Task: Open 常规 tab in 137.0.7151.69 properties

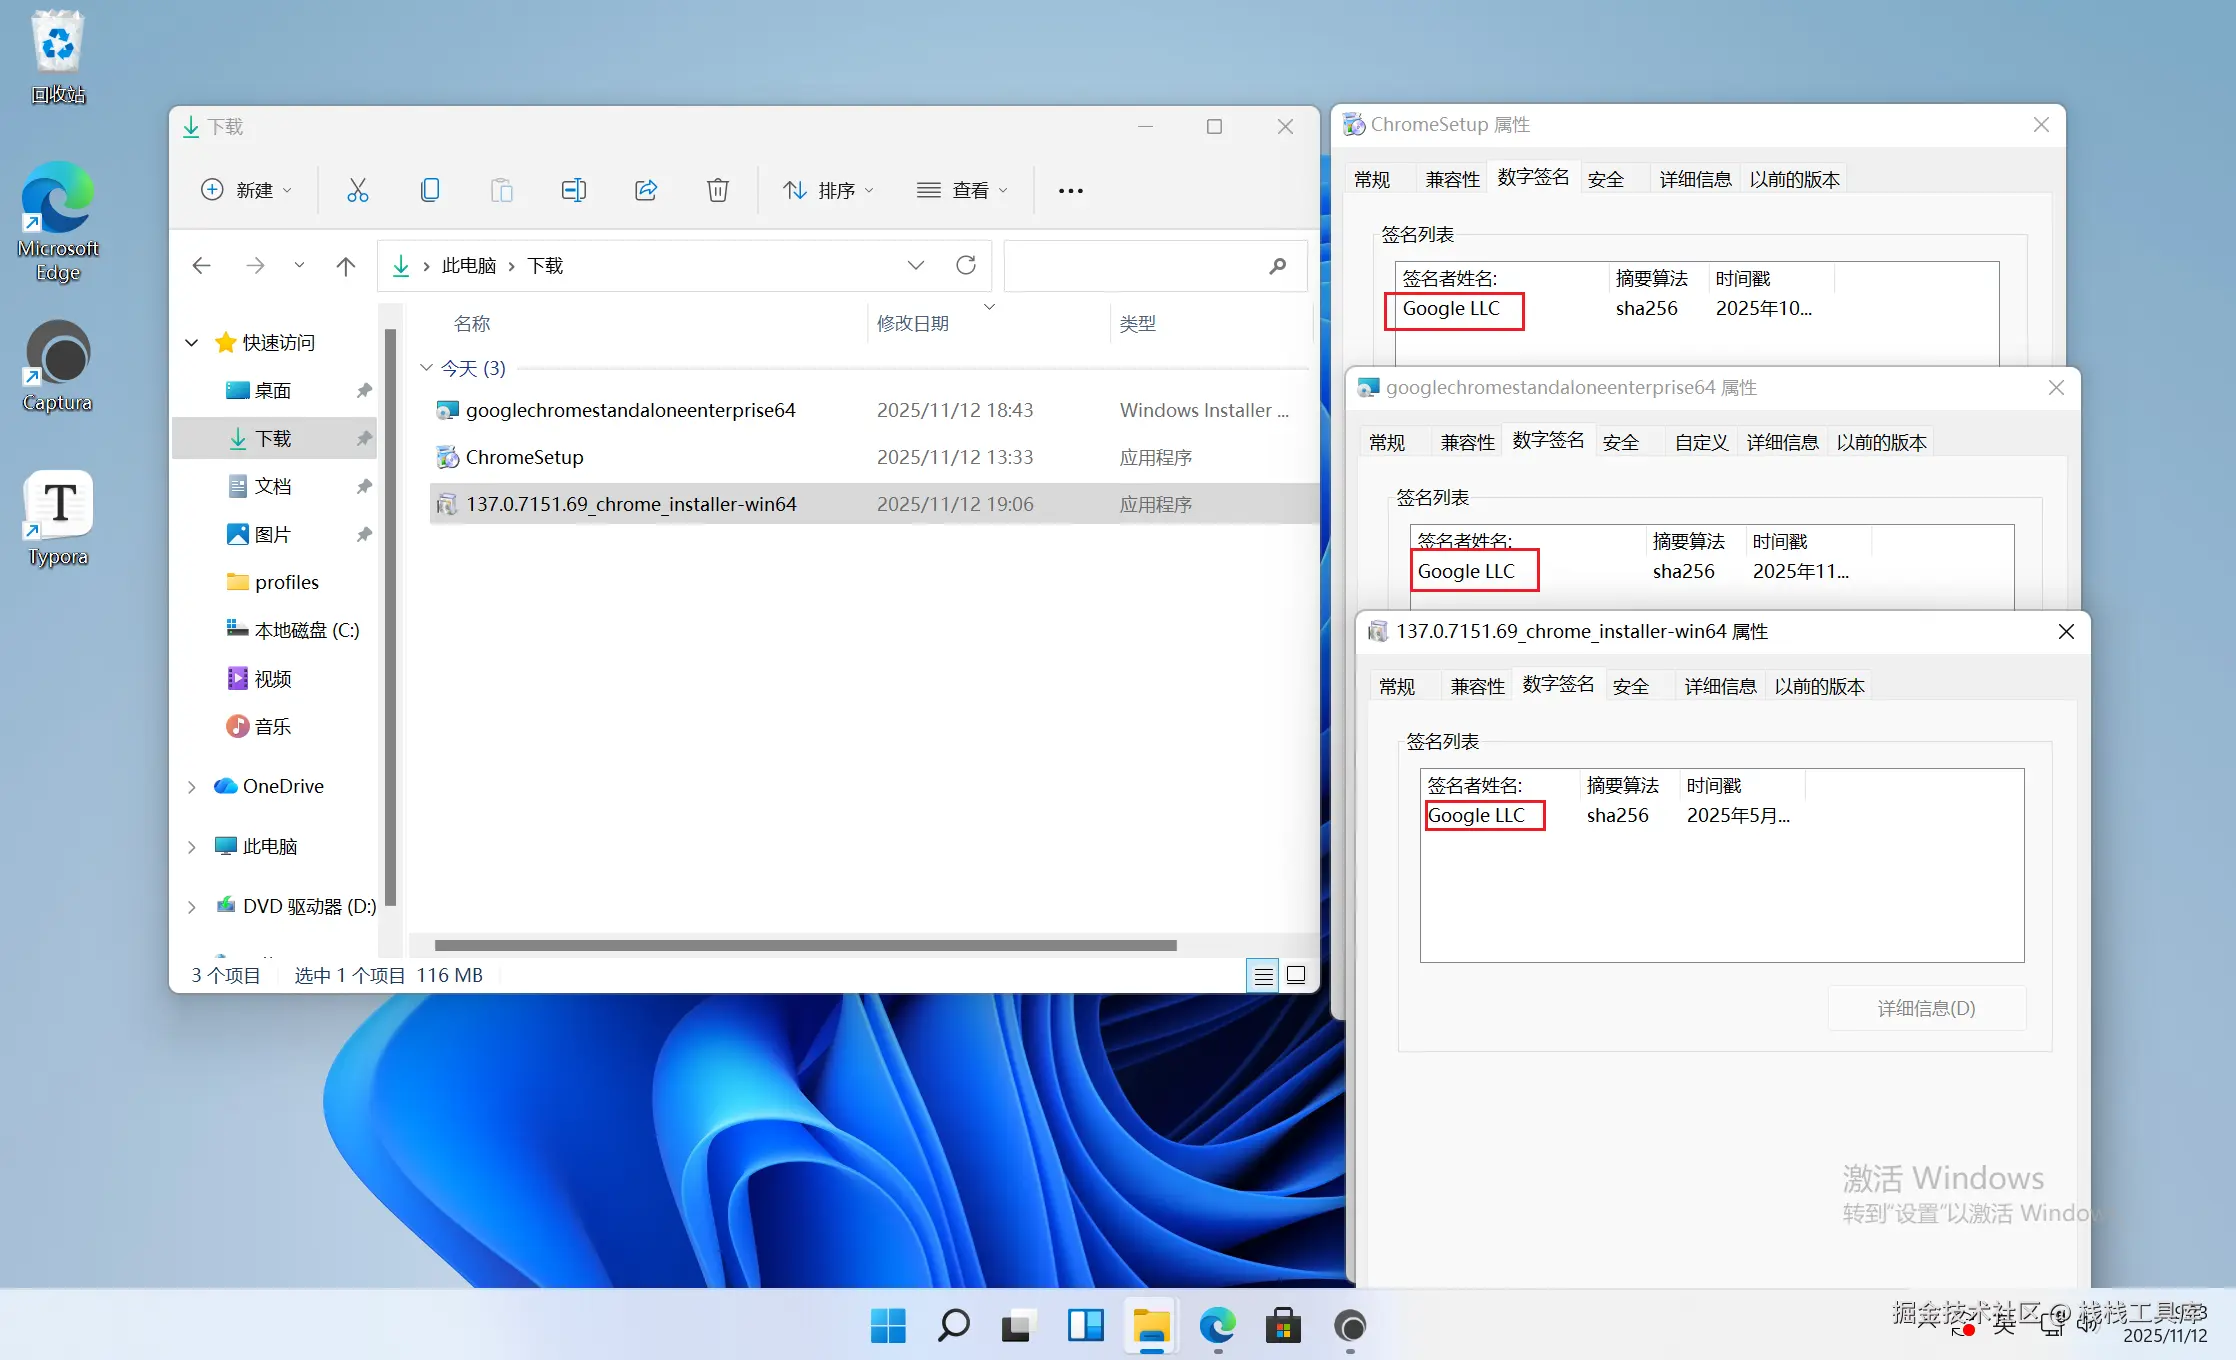Action: (x=1396, y=686)
